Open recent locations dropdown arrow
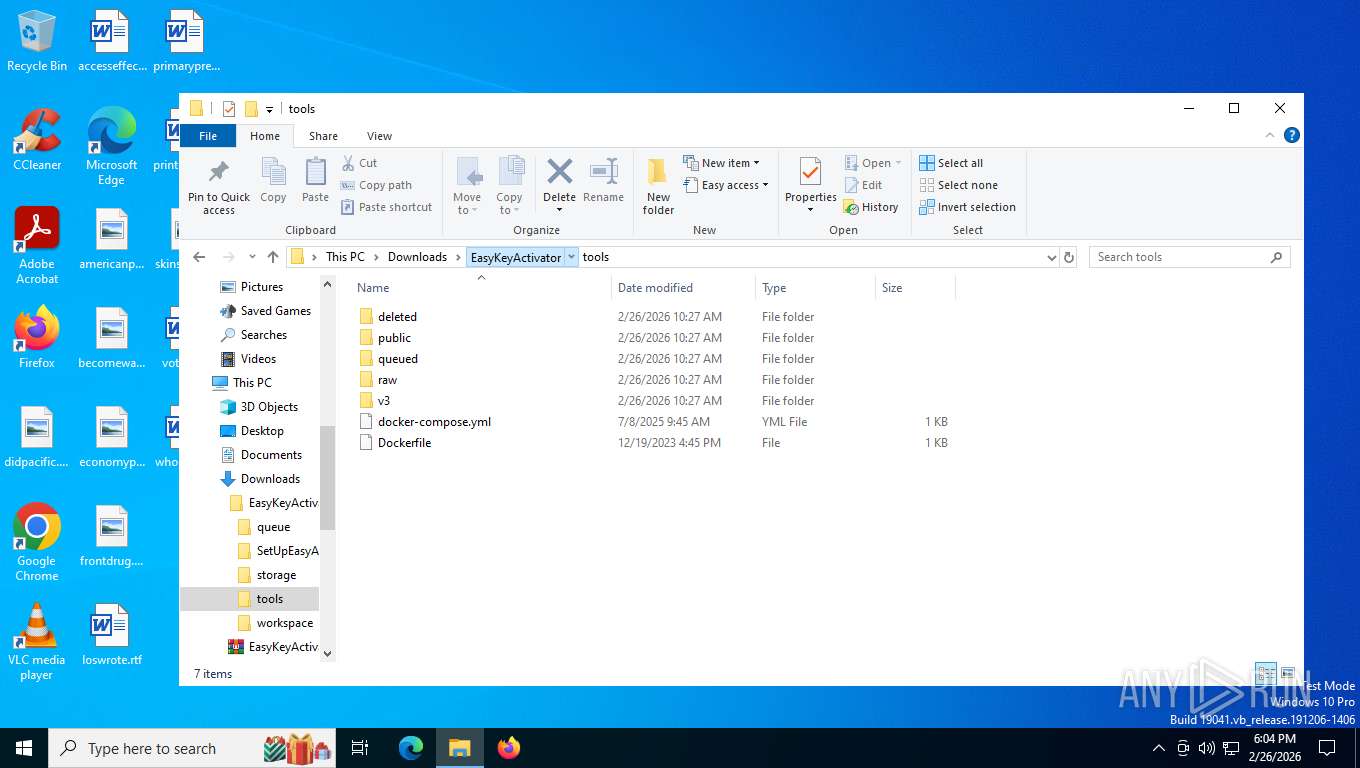1360x768 pixels. click(252, 257)
